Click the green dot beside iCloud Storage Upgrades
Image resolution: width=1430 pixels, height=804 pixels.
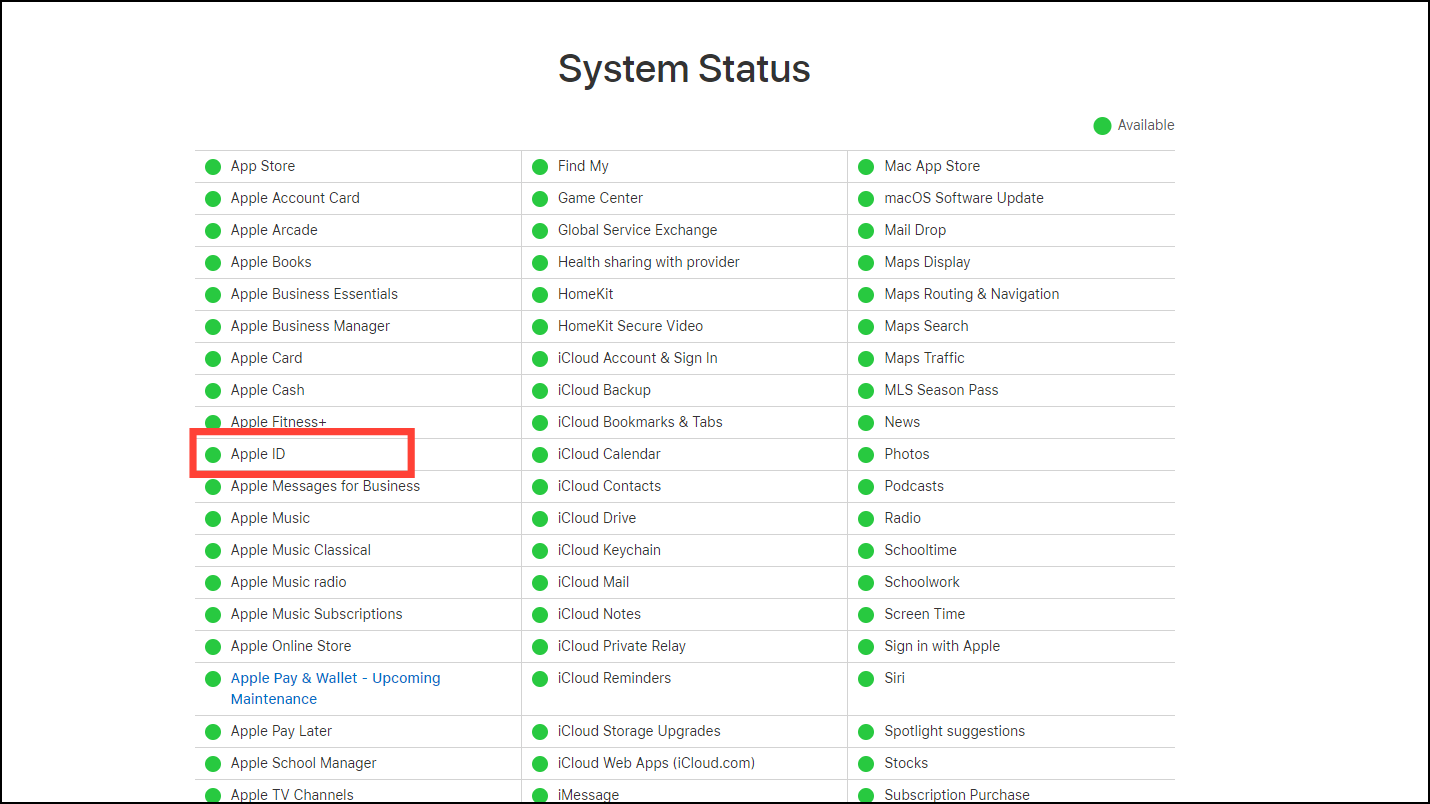(x=540, y=732)
